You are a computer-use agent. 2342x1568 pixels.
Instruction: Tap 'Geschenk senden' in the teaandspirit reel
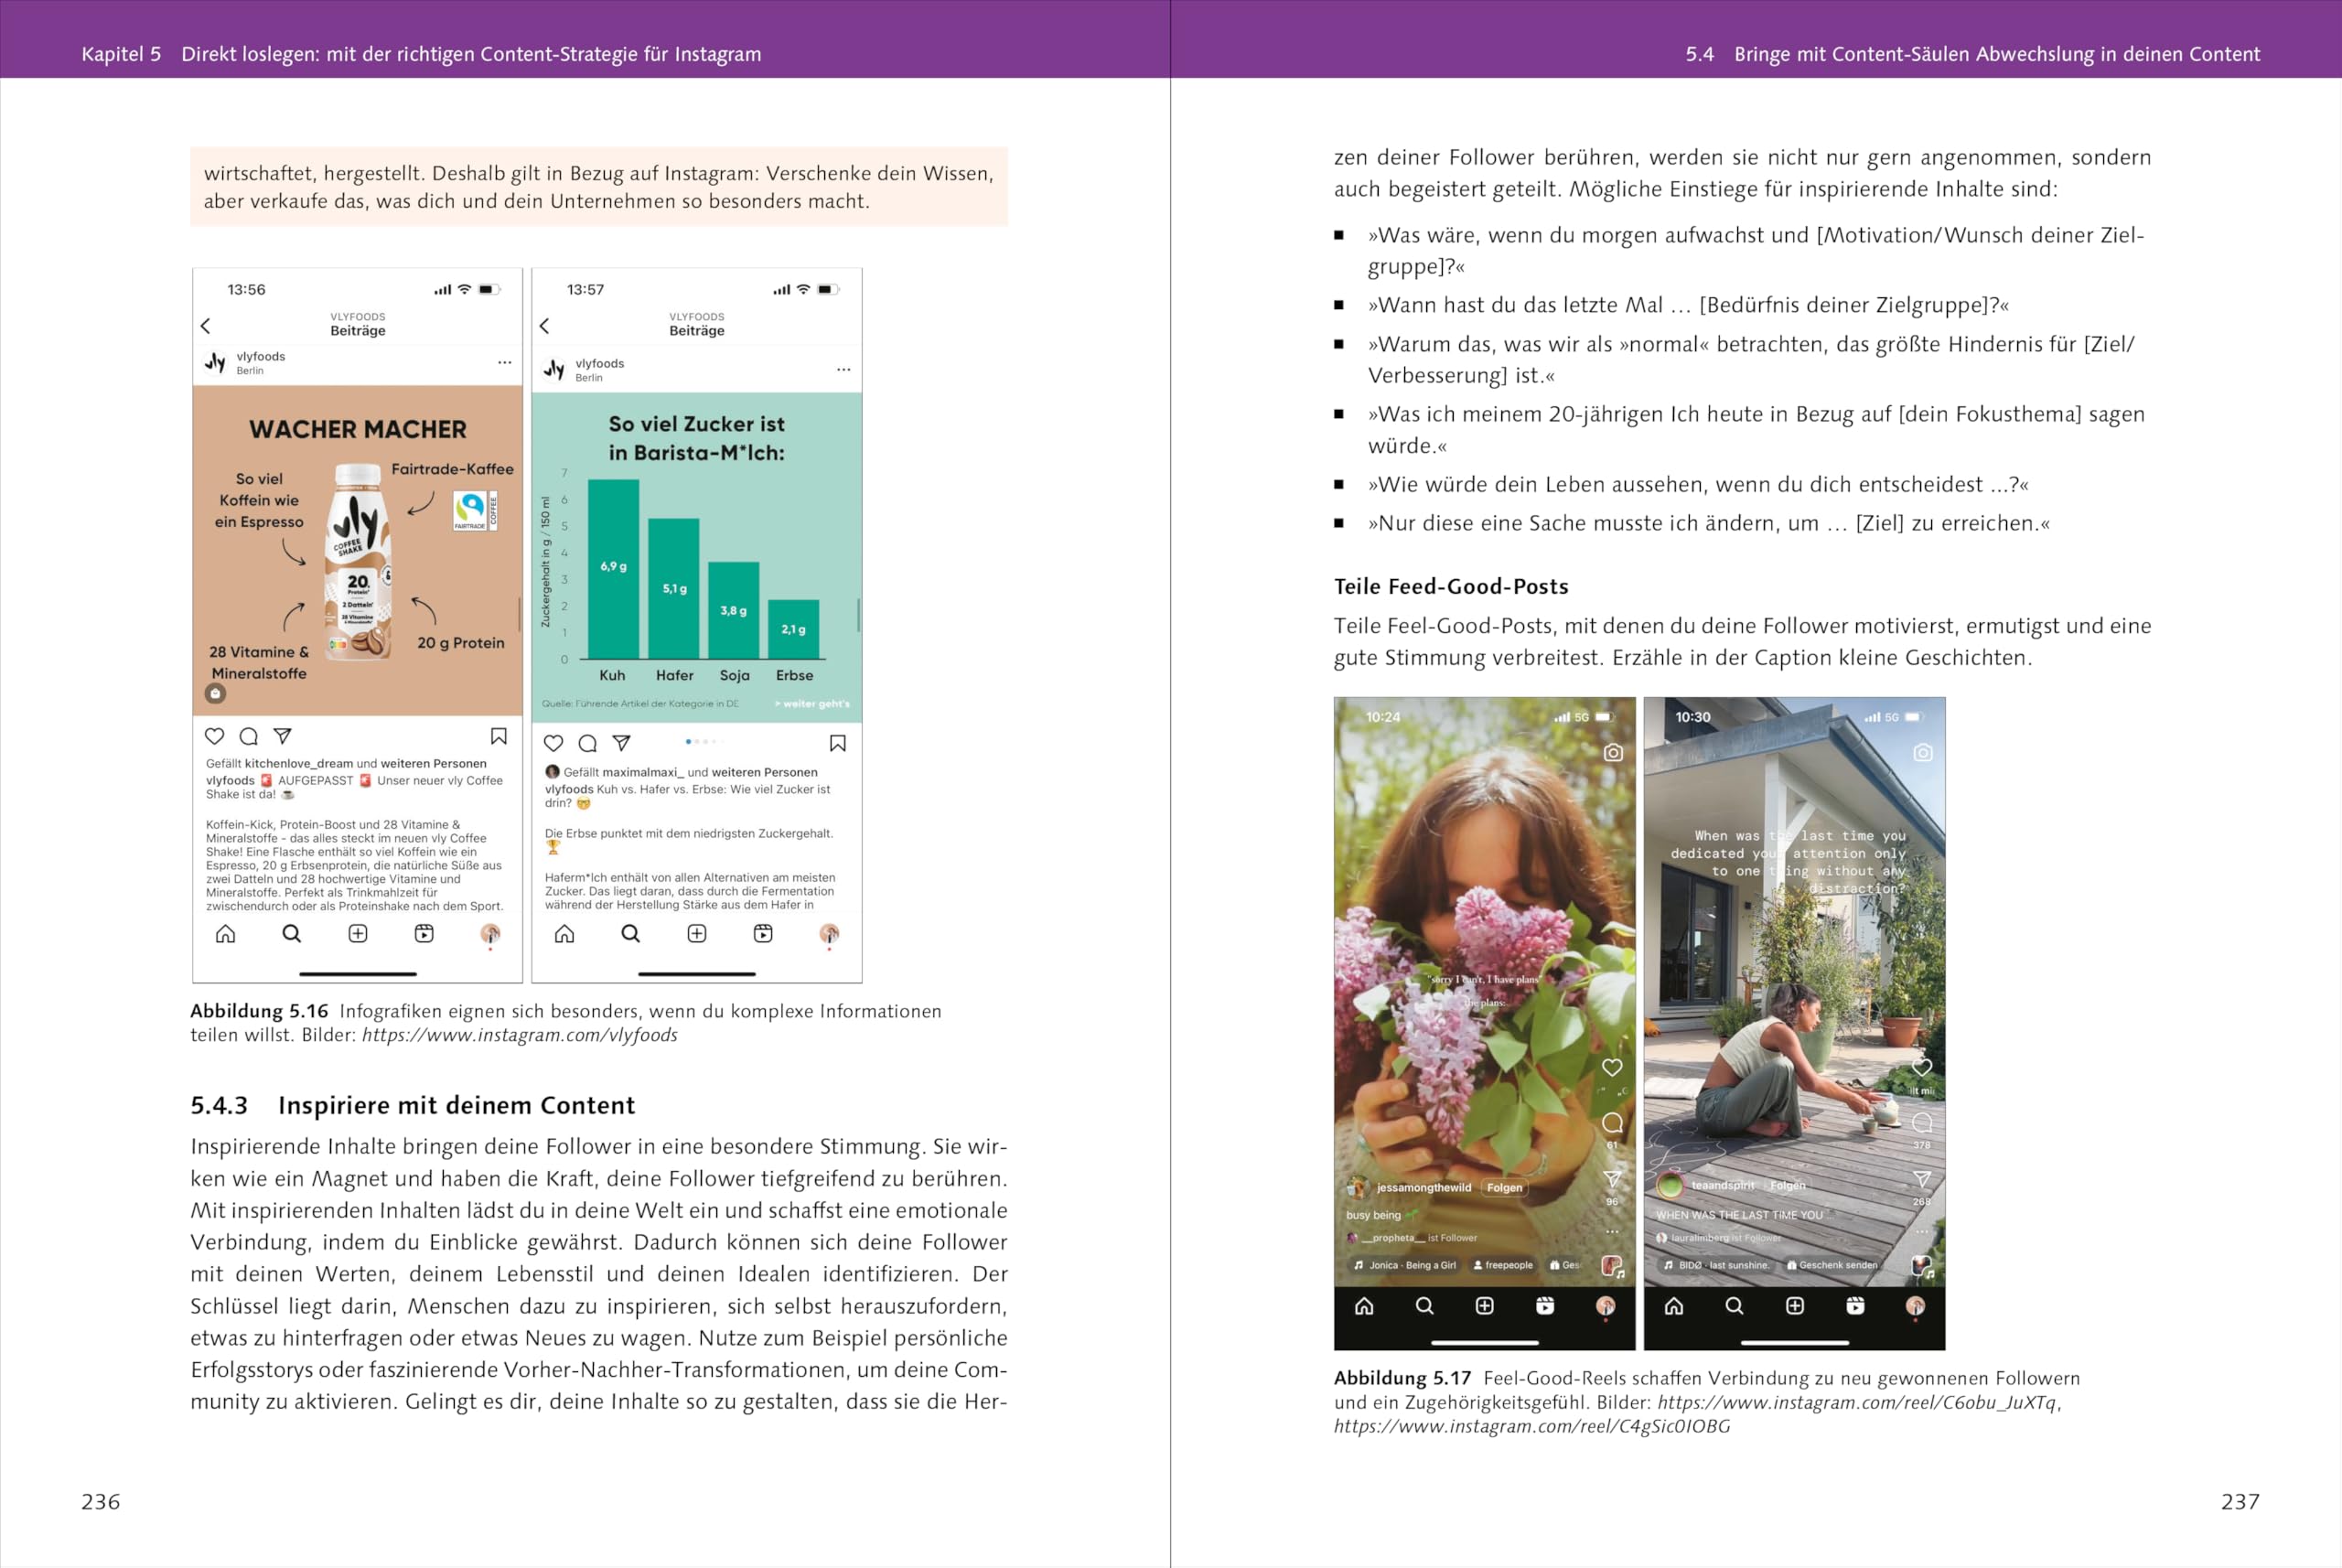click(x=1832, y=1265)
